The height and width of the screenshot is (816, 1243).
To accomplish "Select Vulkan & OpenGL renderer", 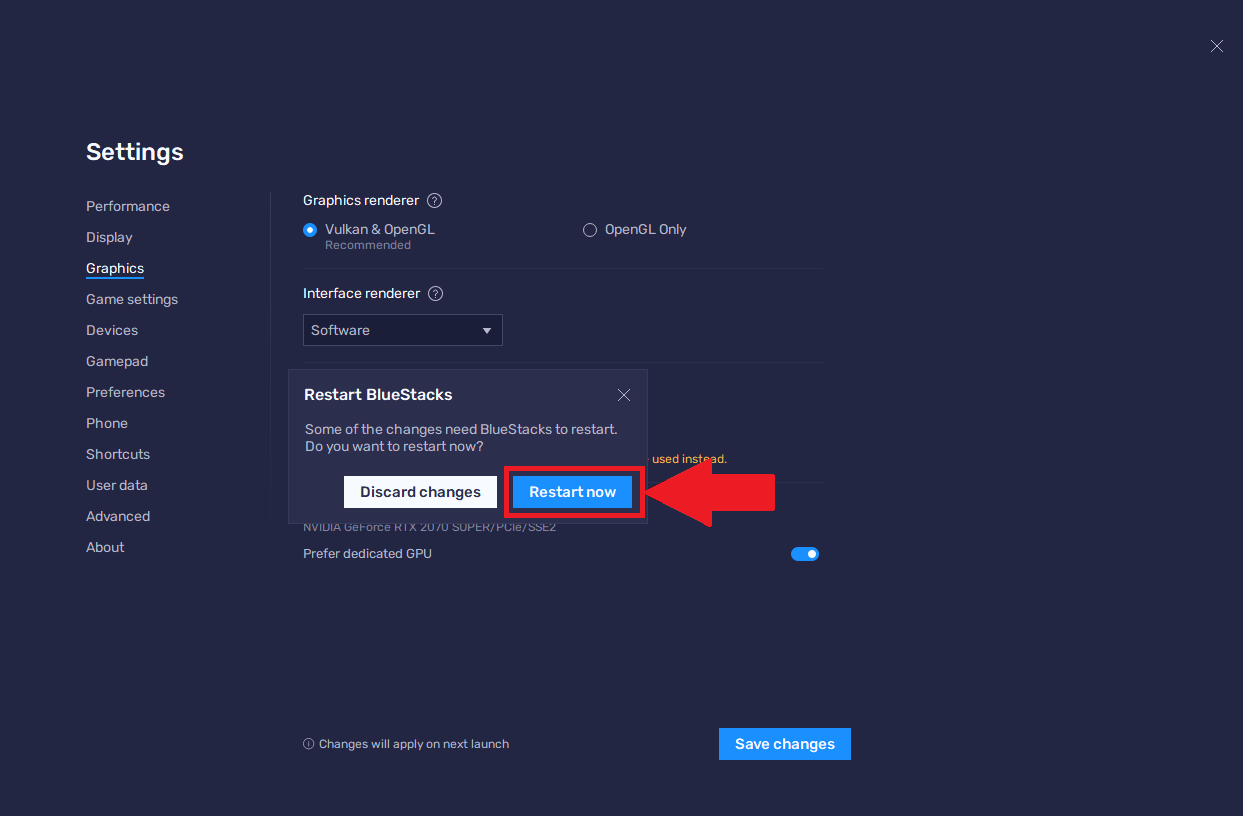I will [x=310, y=229].
